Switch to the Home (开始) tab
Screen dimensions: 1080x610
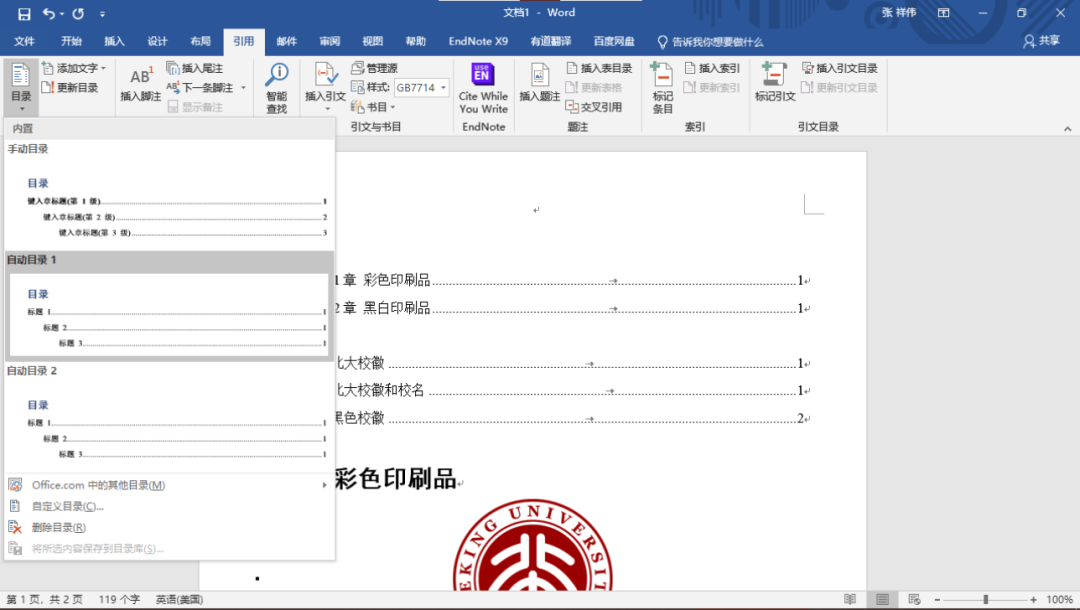click(x=71, y=41)
